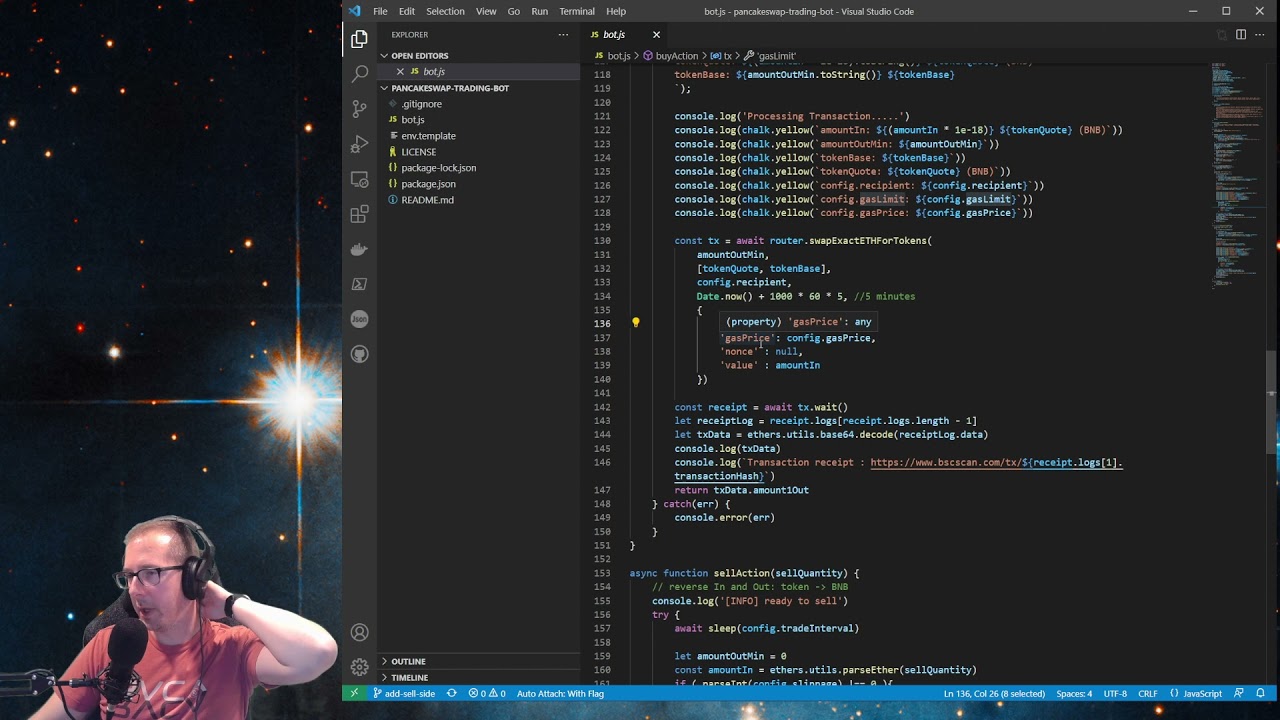This screenshot has width=1280, height=720.
Task: Click the bot.js breadcrumb segment
Action: tap(613, 56)
